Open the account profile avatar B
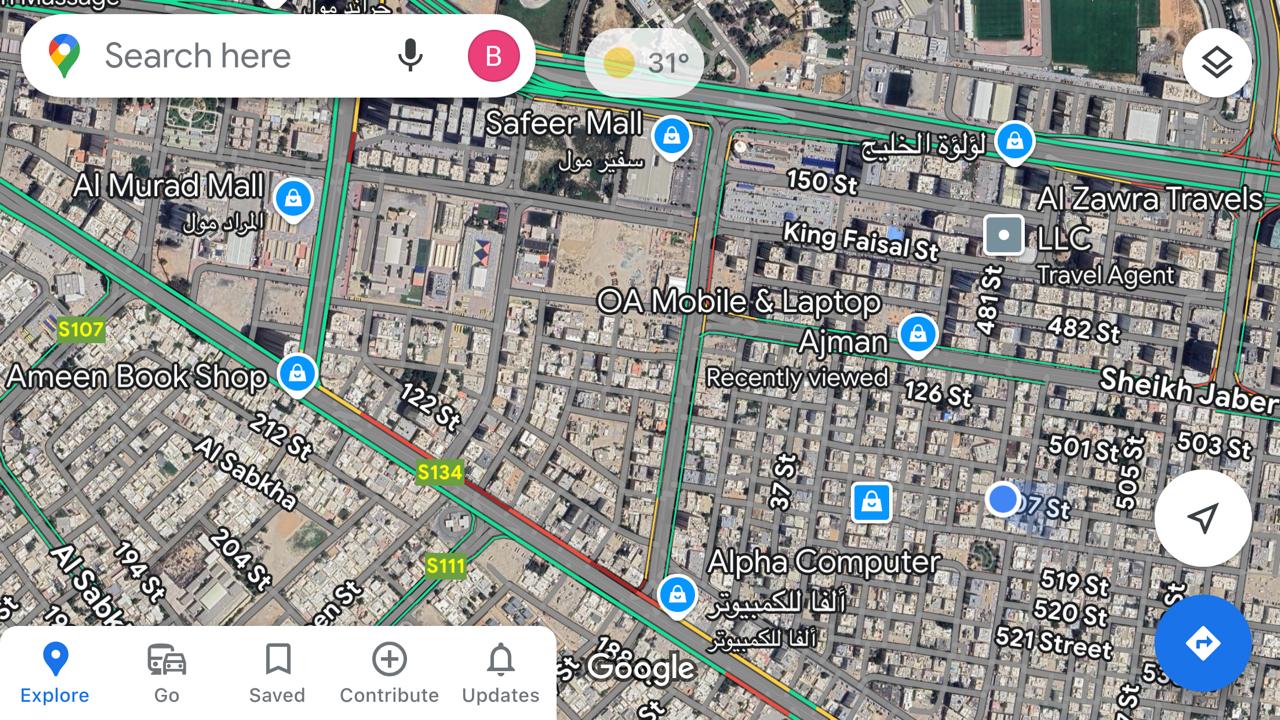Image resolution: width=1280 pixels, height=720 pixels. click(494, 56)
